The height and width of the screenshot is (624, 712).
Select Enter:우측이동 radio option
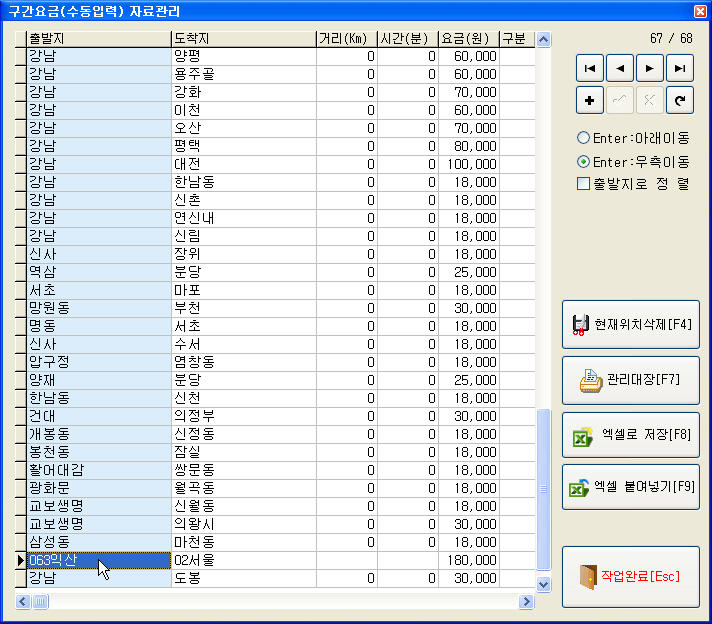[x=633, y=162]
